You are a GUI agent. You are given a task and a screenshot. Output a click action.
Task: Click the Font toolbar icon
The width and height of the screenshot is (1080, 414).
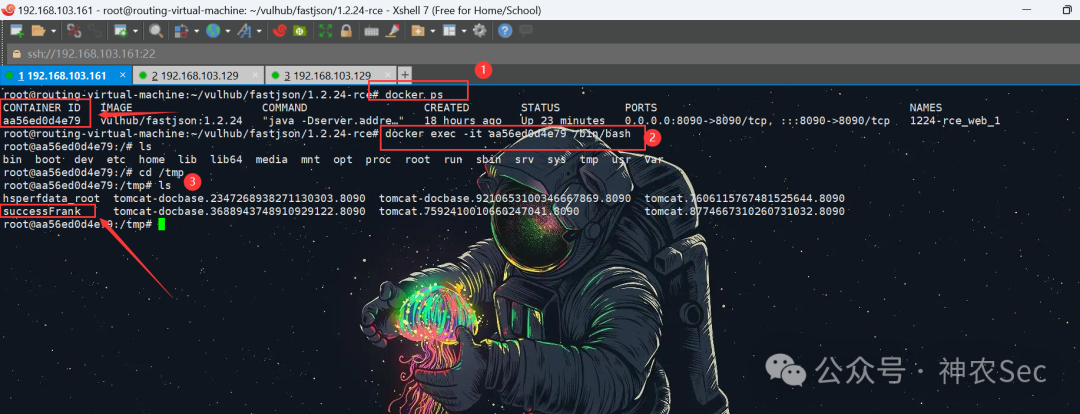pos(245,31)
